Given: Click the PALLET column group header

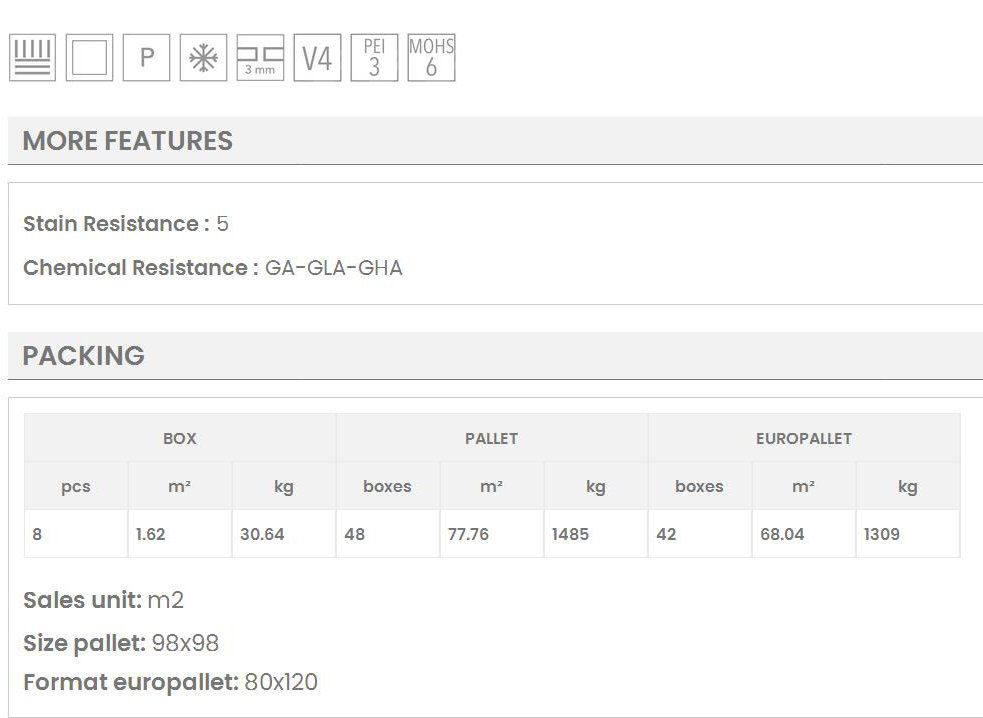Looking at the screenshot, I should point(491,438).
